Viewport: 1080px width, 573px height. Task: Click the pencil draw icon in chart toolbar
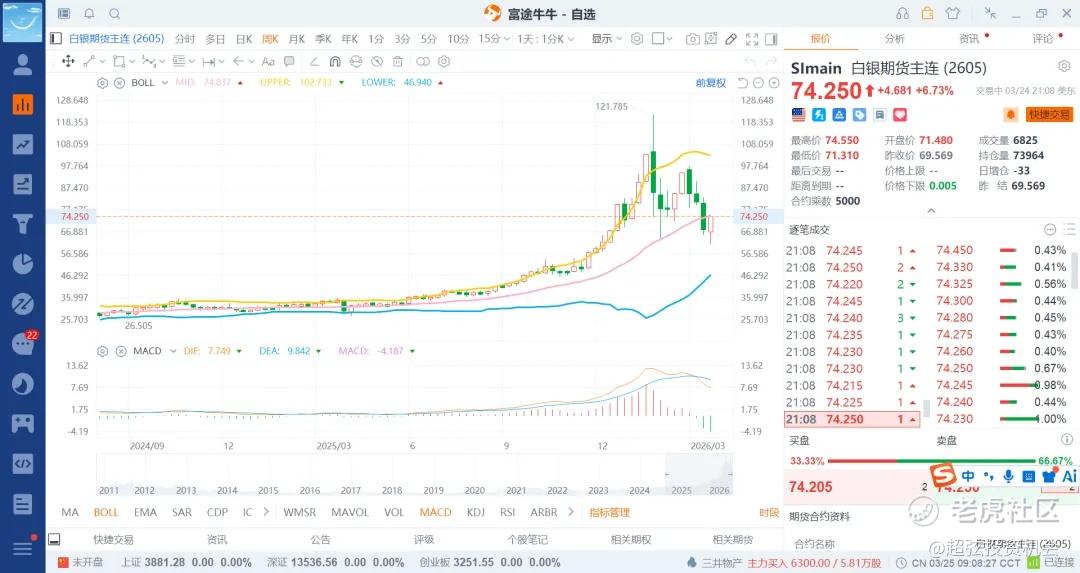(x=731, y=39)
